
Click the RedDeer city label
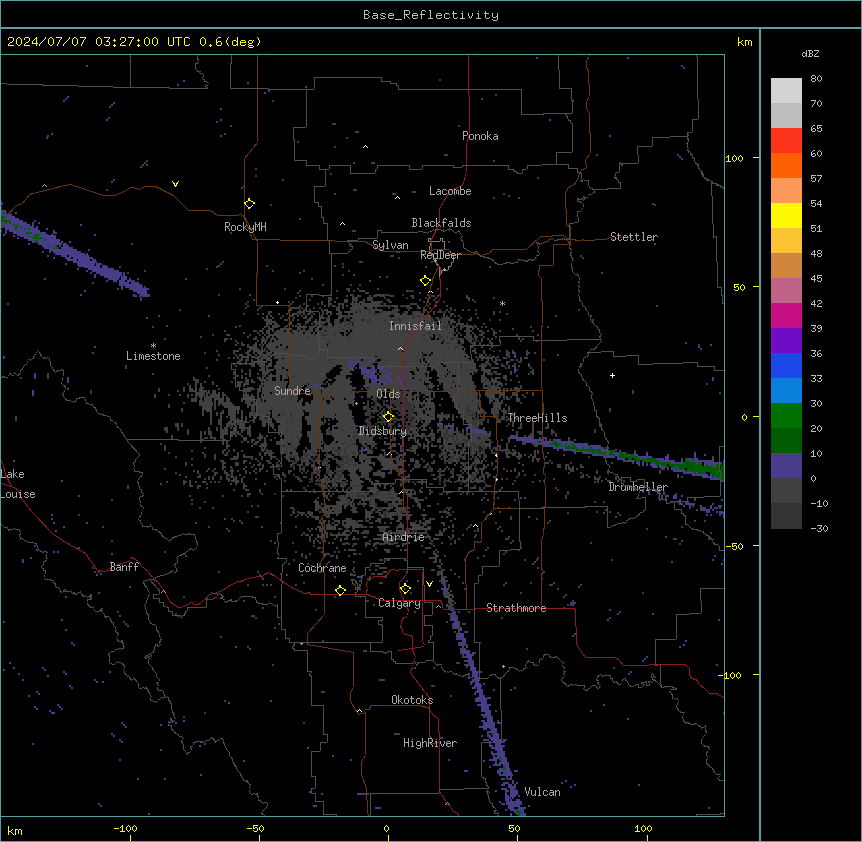click(x=440, y=255)
